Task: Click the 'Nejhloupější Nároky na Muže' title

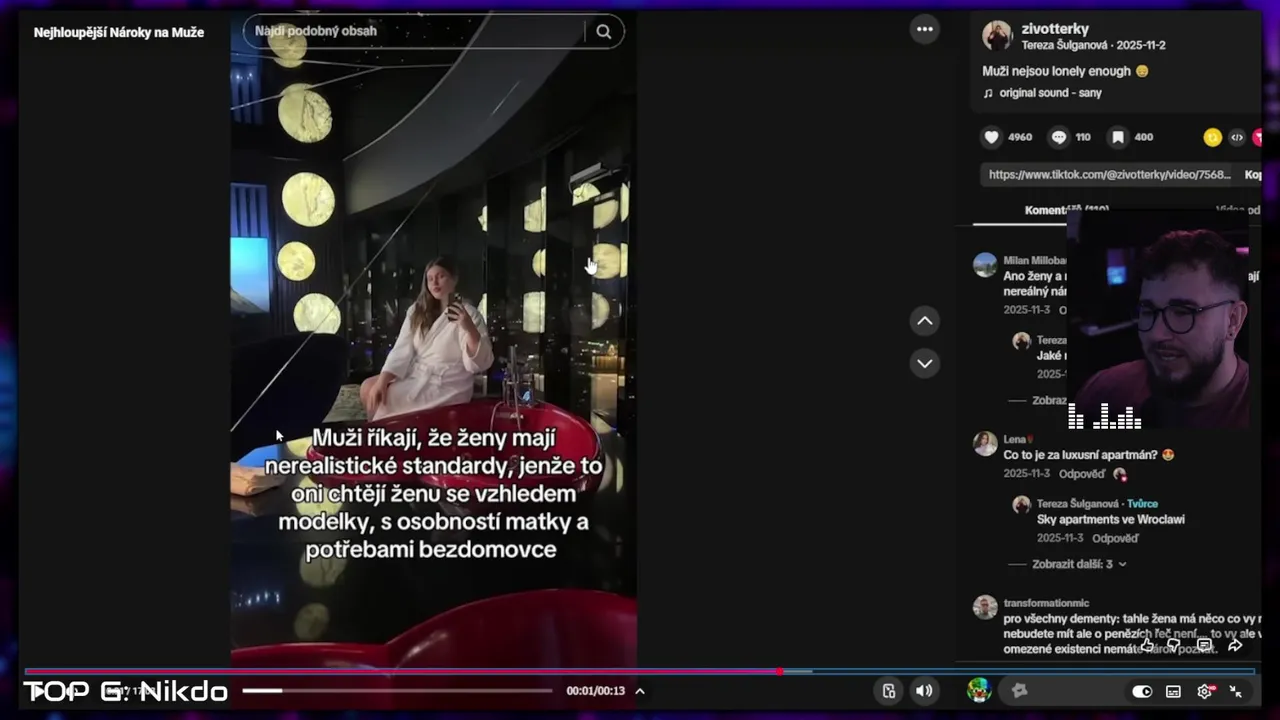Action: (119, 32)
